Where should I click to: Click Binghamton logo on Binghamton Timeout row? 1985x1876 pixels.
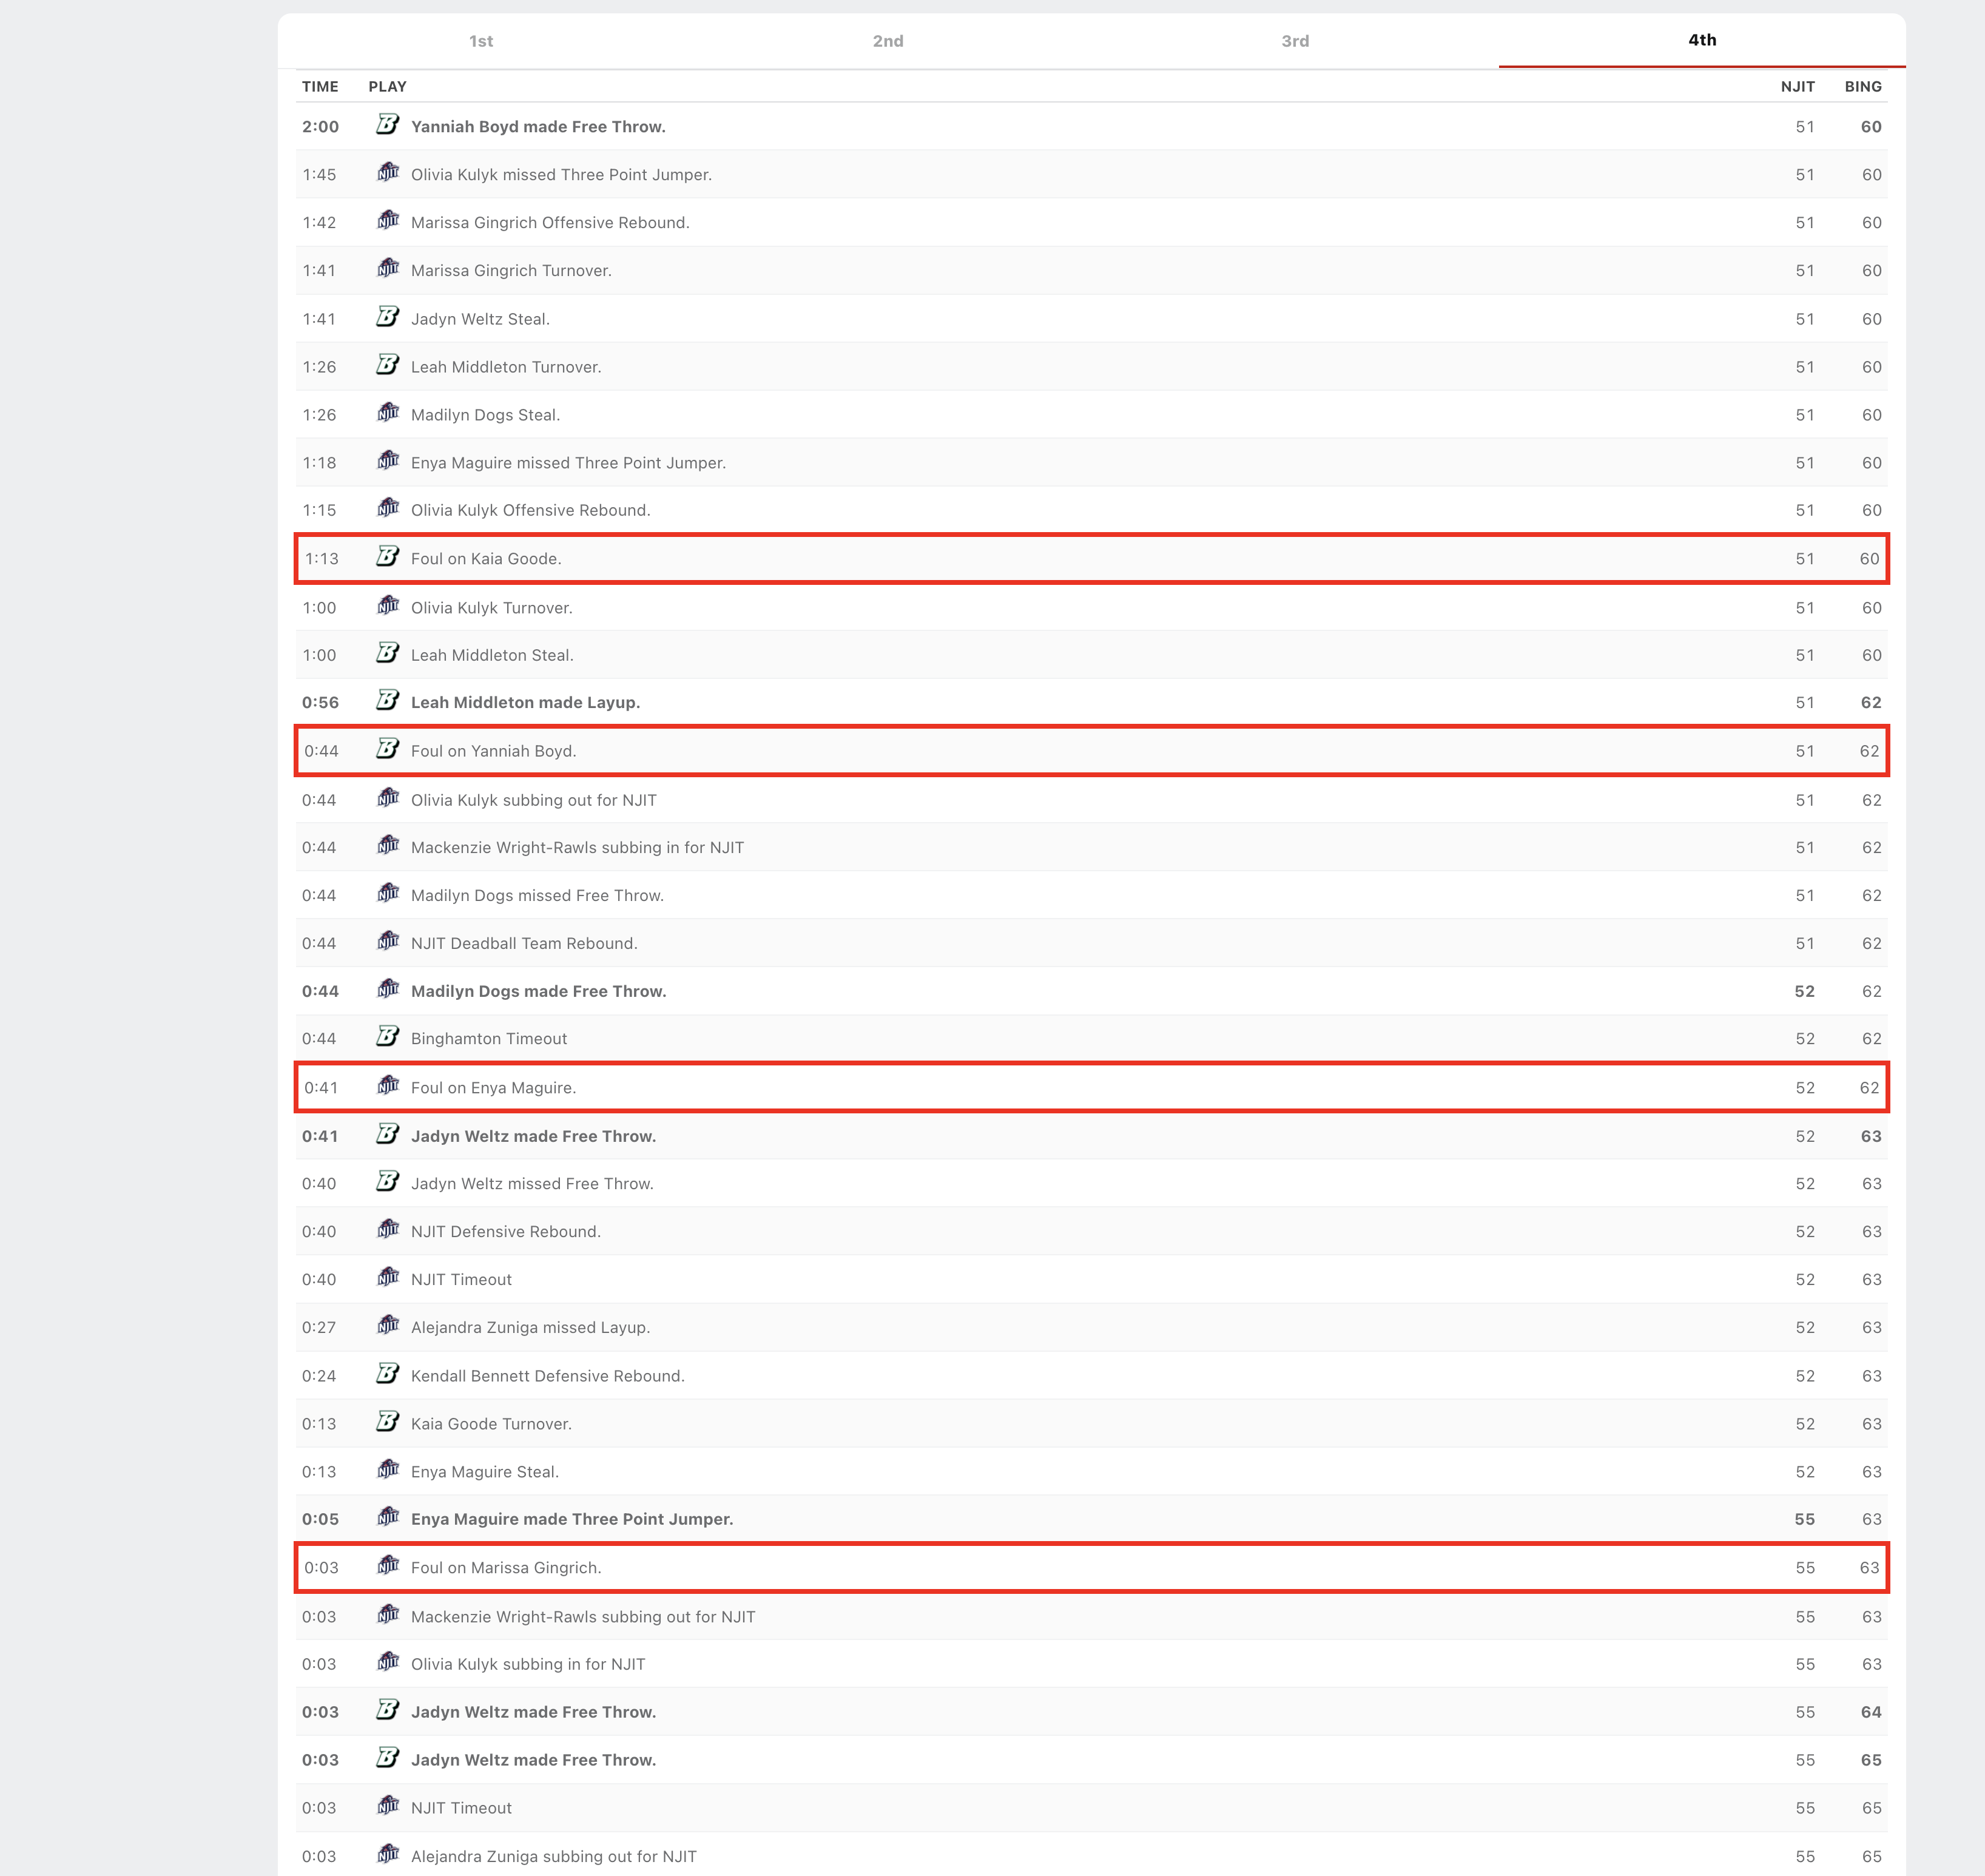pos(388,1037)
